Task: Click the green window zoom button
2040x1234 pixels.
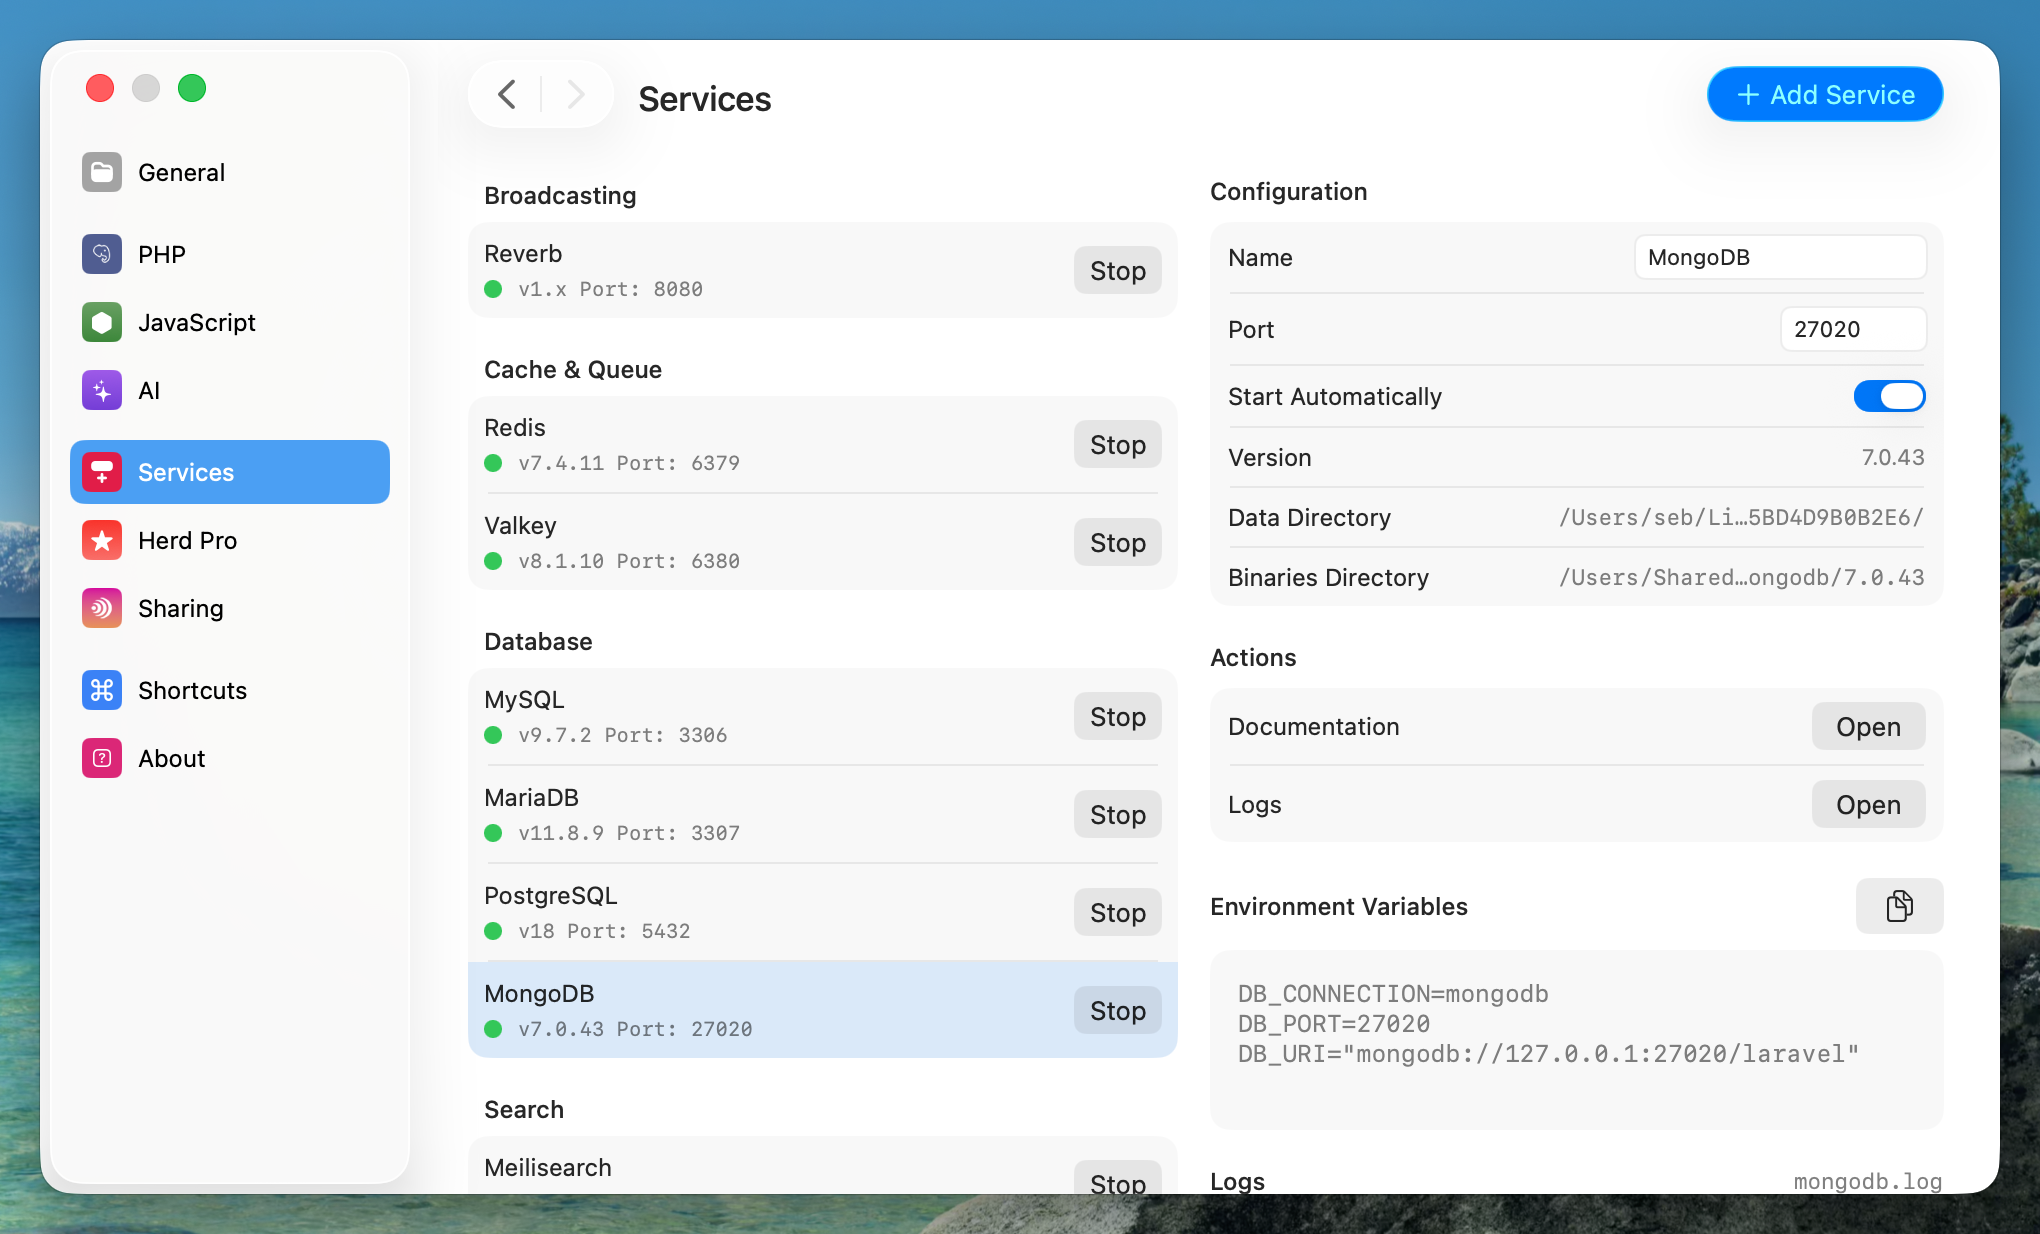Action: coord(192,88)
